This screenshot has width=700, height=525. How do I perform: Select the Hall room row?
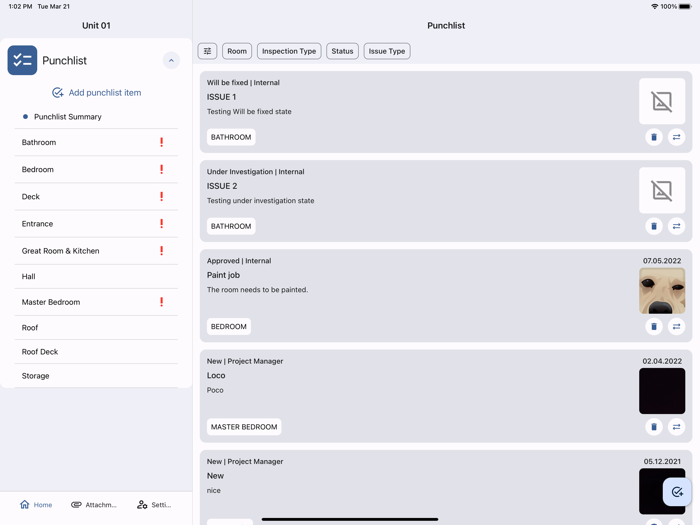(x=96, y=276)
